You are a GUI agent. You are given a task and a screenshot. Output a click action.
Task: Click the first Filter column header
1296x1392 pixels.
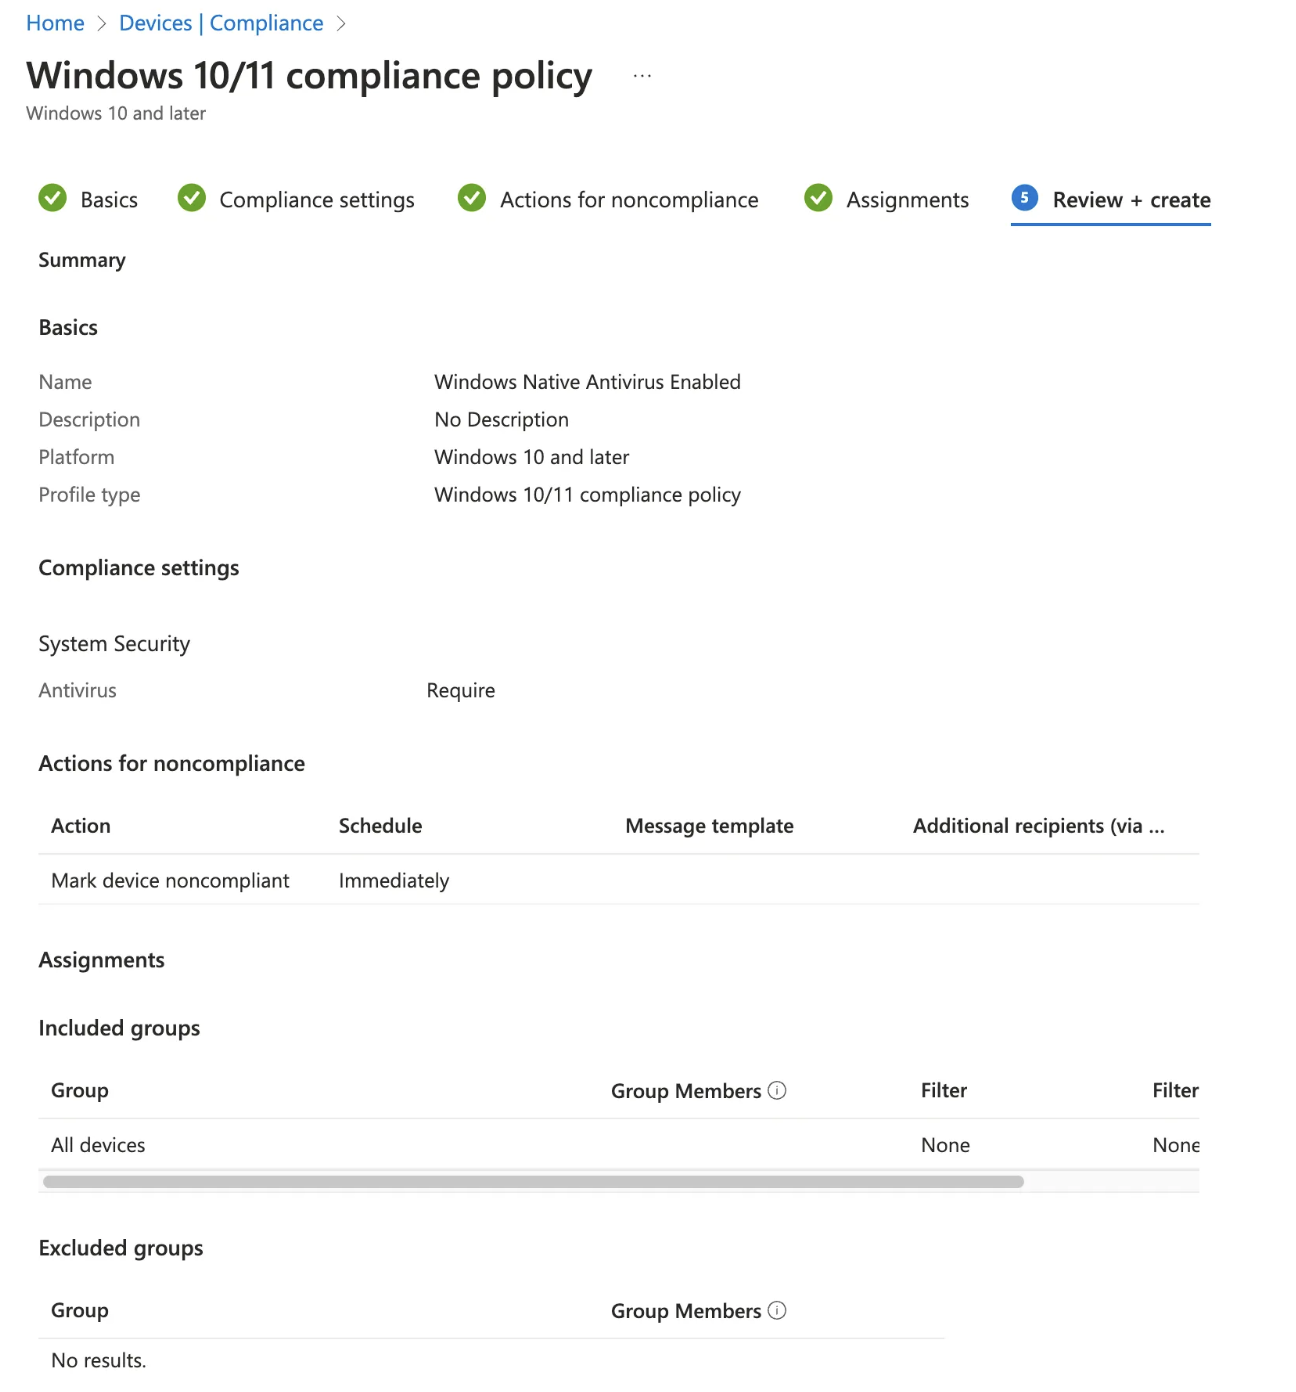944,1090
